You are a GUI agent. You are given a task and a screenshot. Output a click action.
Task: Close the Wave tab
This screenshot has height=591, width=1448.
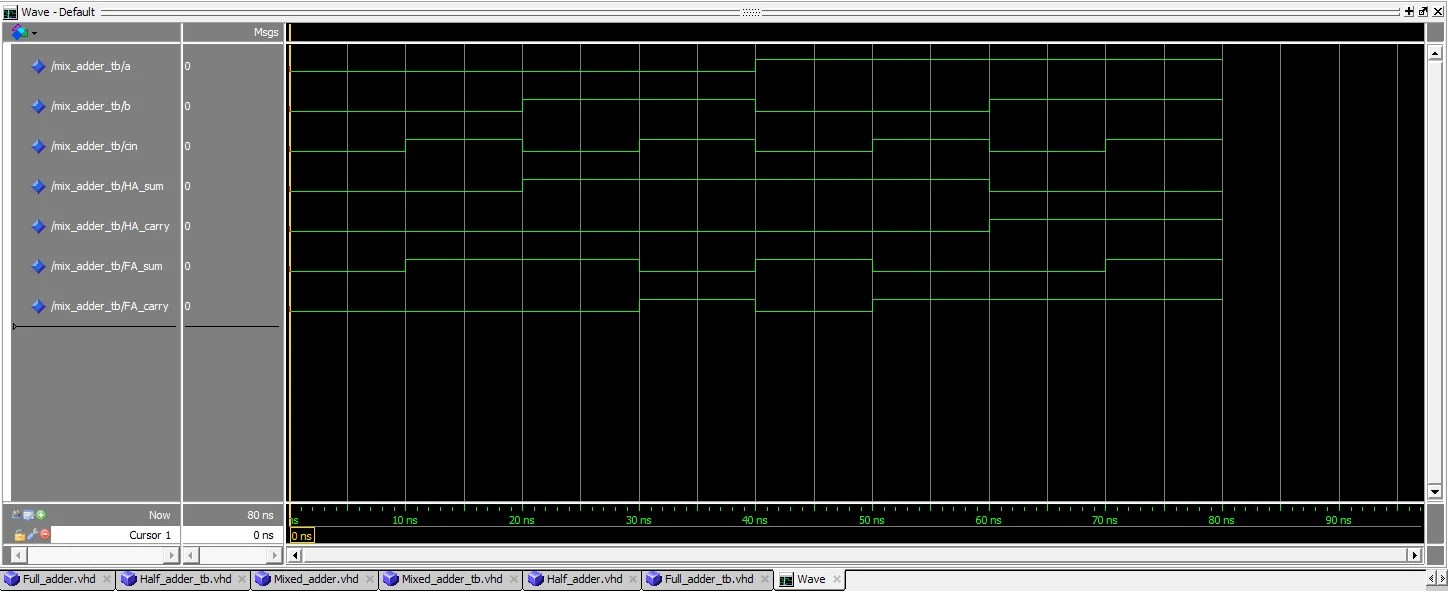pos(837,579)
